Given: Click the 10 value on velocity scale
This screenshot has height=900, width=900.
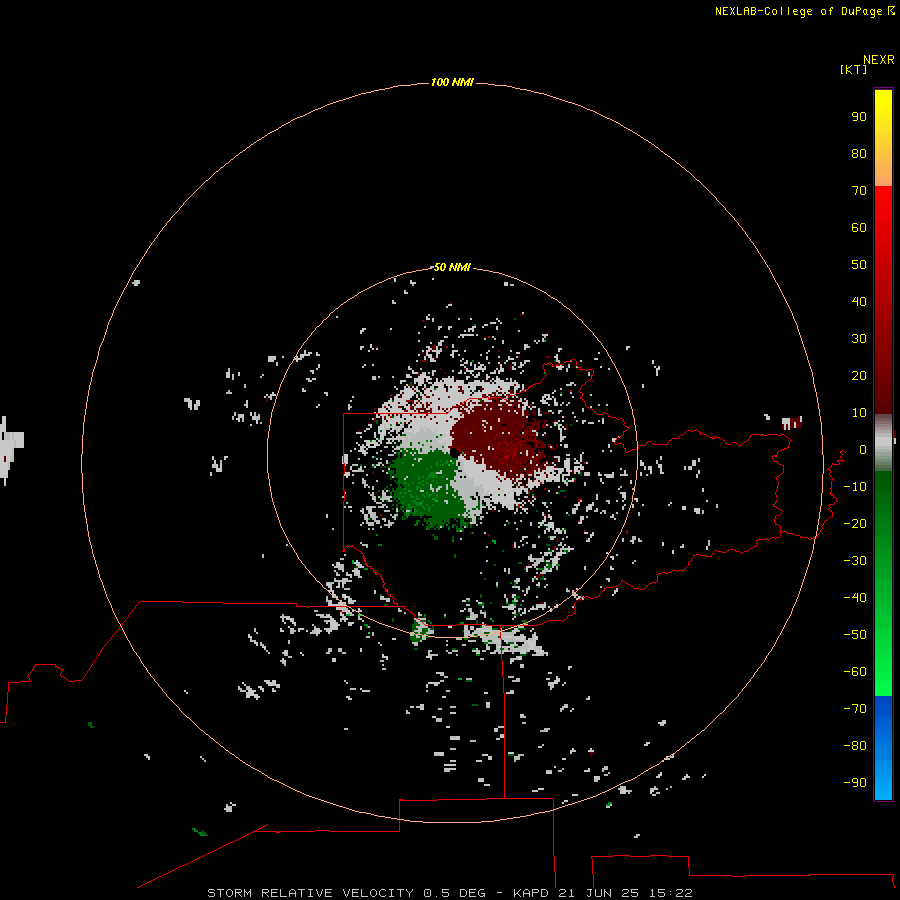Looking at the screenshot, I should [859, 413].
